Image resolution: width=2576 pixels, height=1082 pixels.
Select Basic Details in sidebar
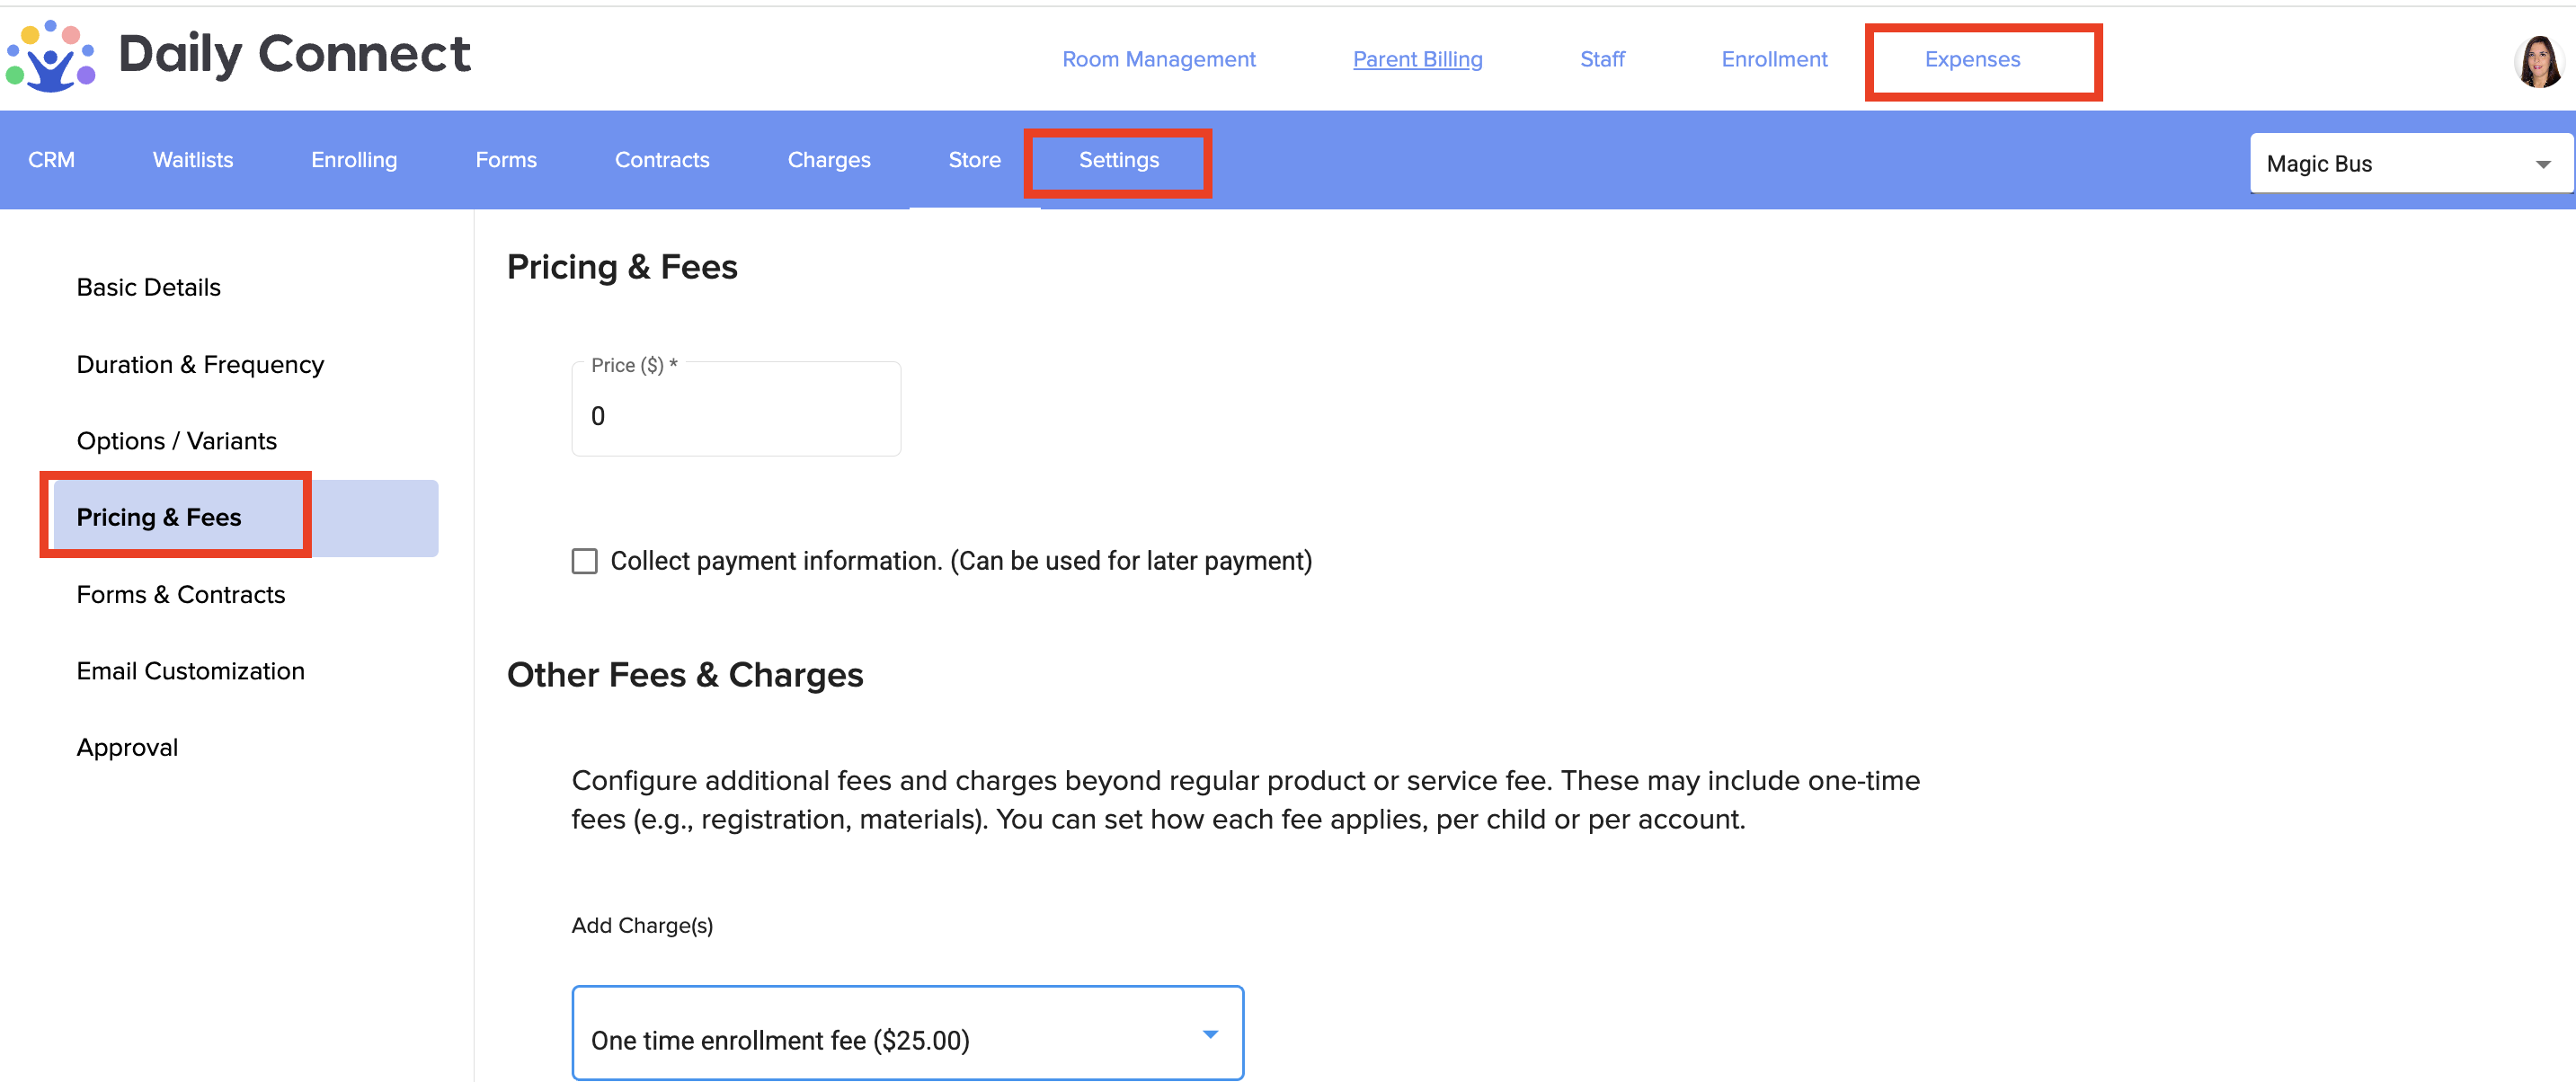(x=149, y=288)
